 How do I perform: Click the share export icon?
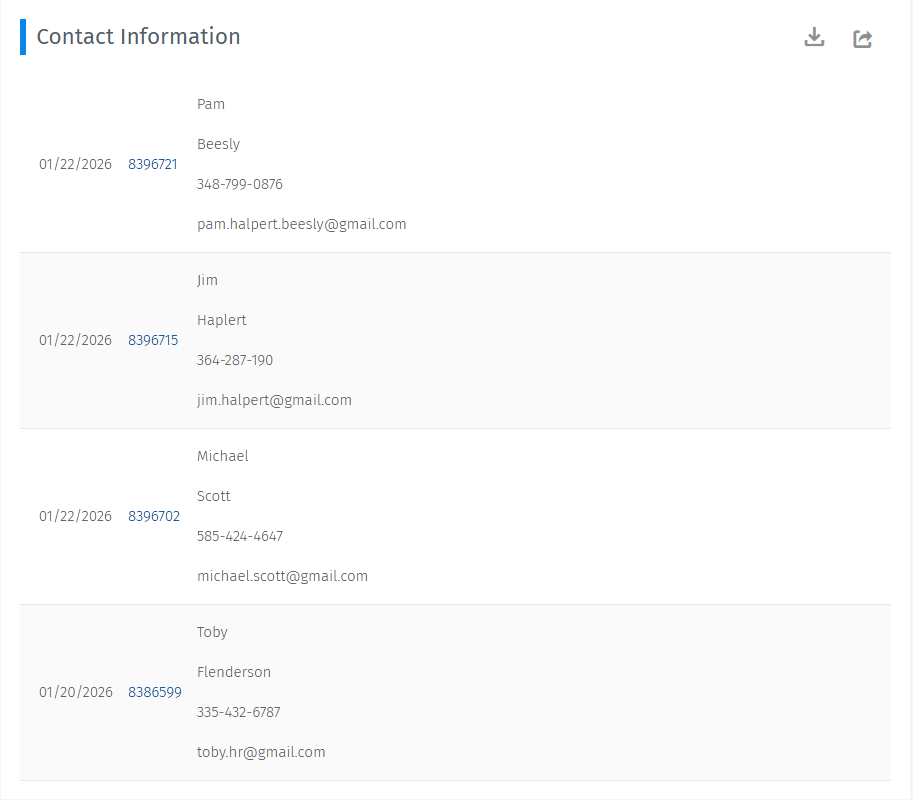(862, 39)
